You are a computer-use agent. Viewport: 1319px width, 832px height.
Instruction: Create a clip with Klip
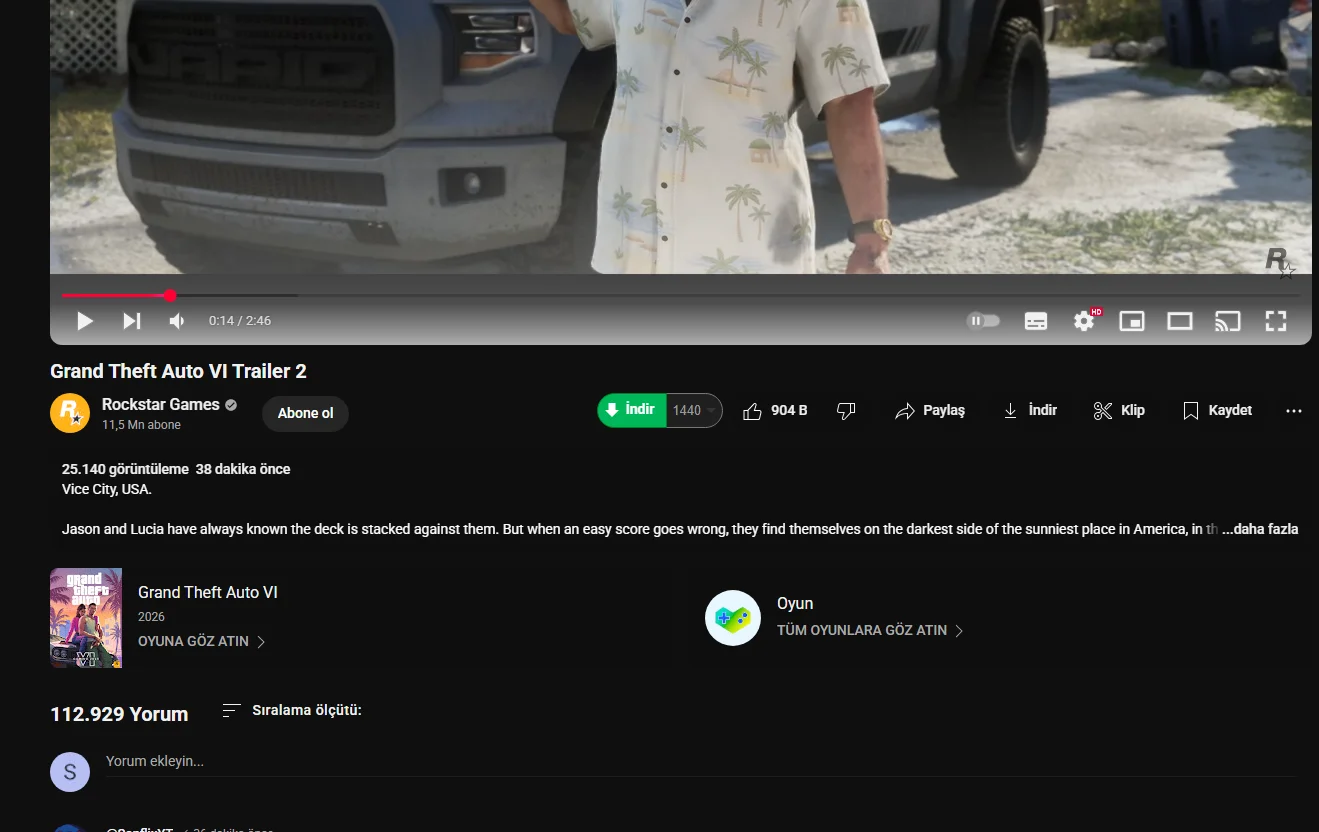click(1119, 410)
